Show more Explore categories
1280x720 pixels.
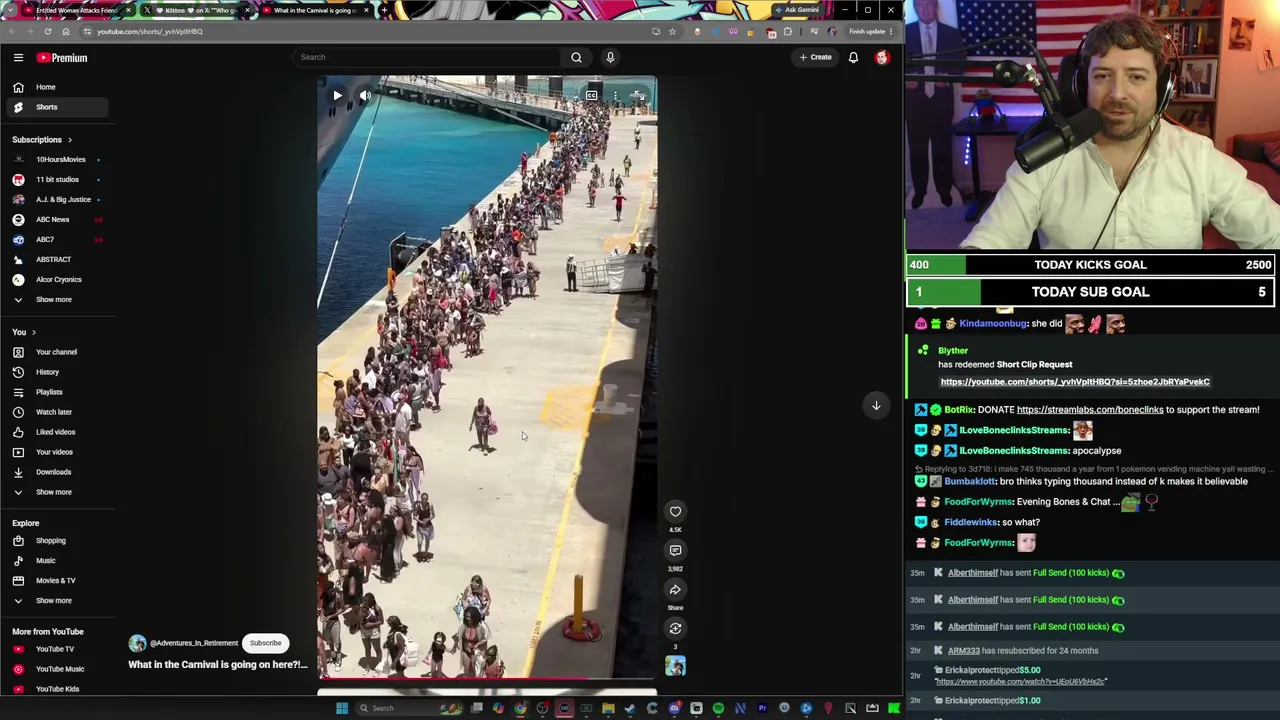(x=58, y=601)
